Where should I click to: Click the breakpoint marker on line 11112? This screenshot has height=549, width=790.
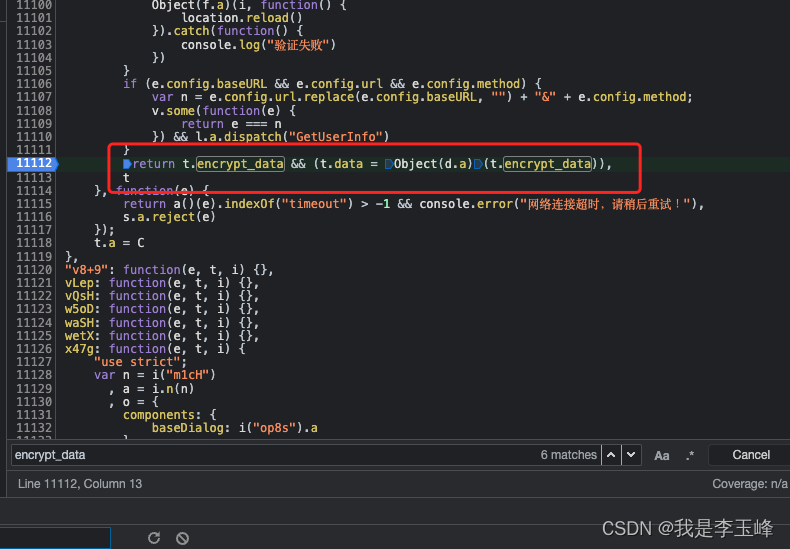point(34,163)
